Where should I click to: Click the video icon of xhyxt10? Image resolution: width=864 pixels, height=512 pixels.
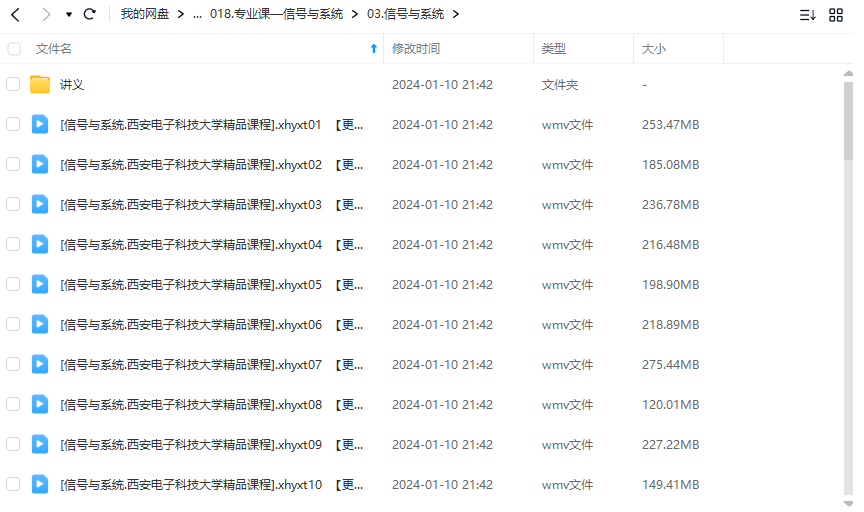[40, 484]
